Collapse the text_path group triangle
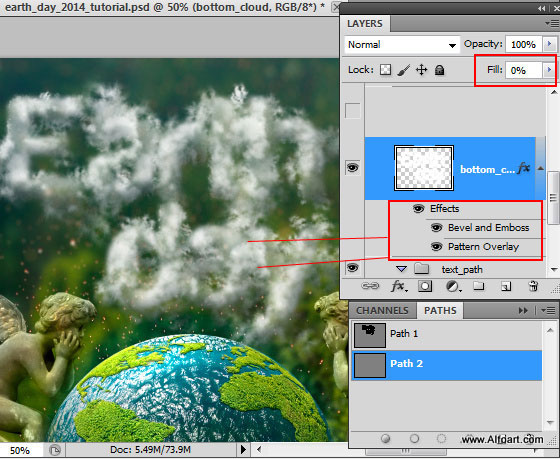This screenshot has width=560, height=459. point(401,269)
